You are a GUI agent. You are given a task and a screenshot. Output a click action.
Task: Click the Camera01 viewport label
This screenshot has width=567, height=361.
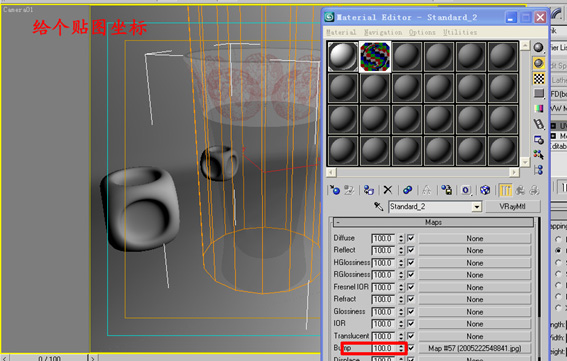[x=18, y=9]
